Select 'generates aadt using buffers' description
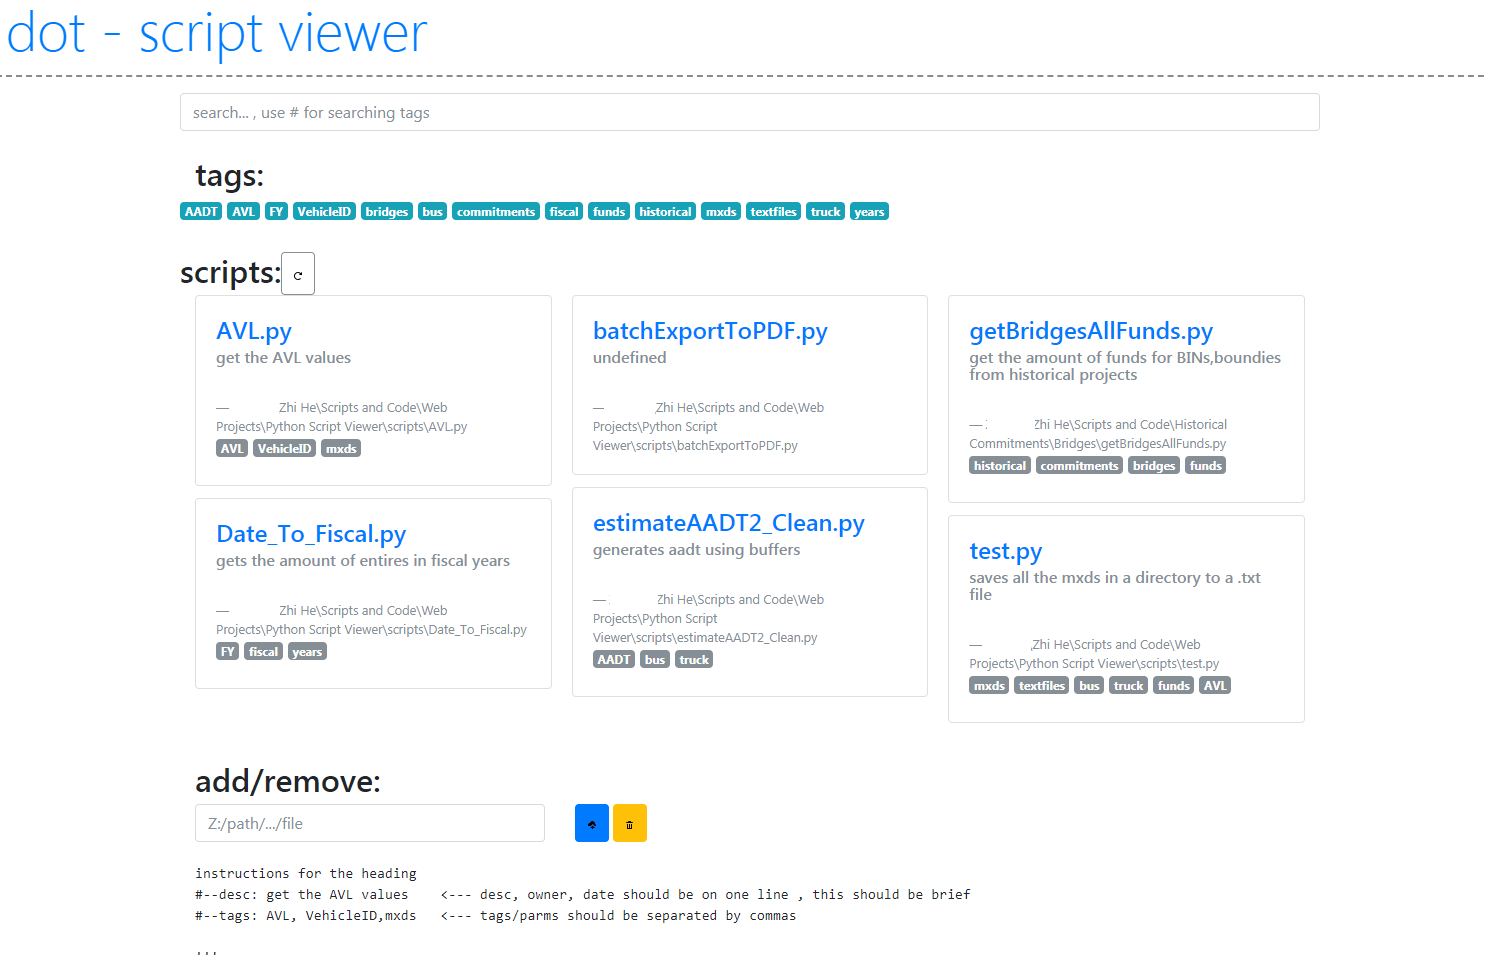This screenshot has width=1486, height=958. [x=696, y=550]
